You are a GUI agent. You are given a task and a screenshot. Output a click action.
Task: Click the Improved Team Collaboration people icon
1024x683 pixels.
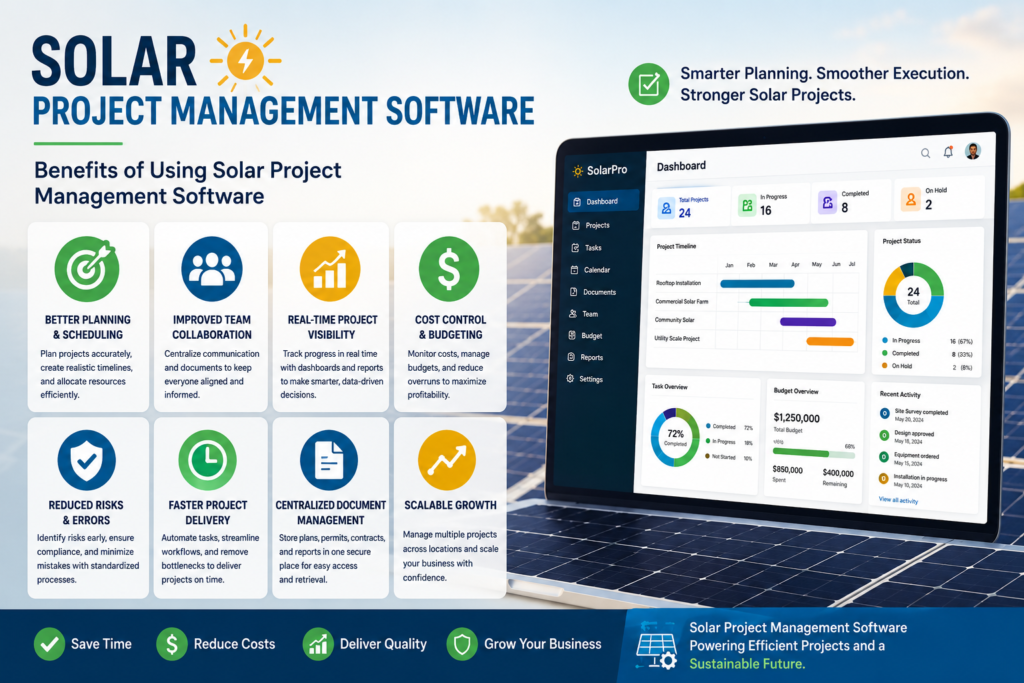pyautogui.click(x=212, y=268)
